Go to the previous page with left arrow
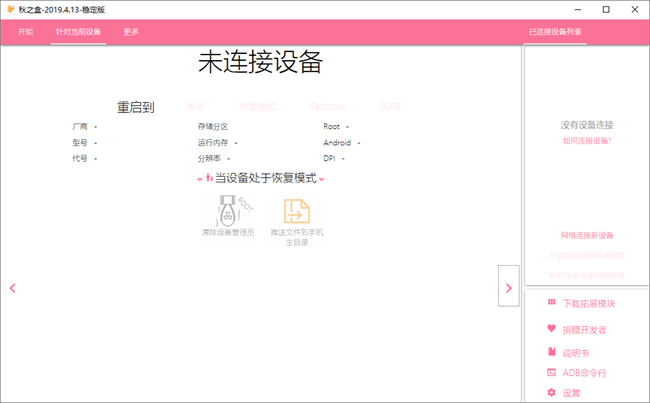The image size is (650, 403). (x=12, y=288)
